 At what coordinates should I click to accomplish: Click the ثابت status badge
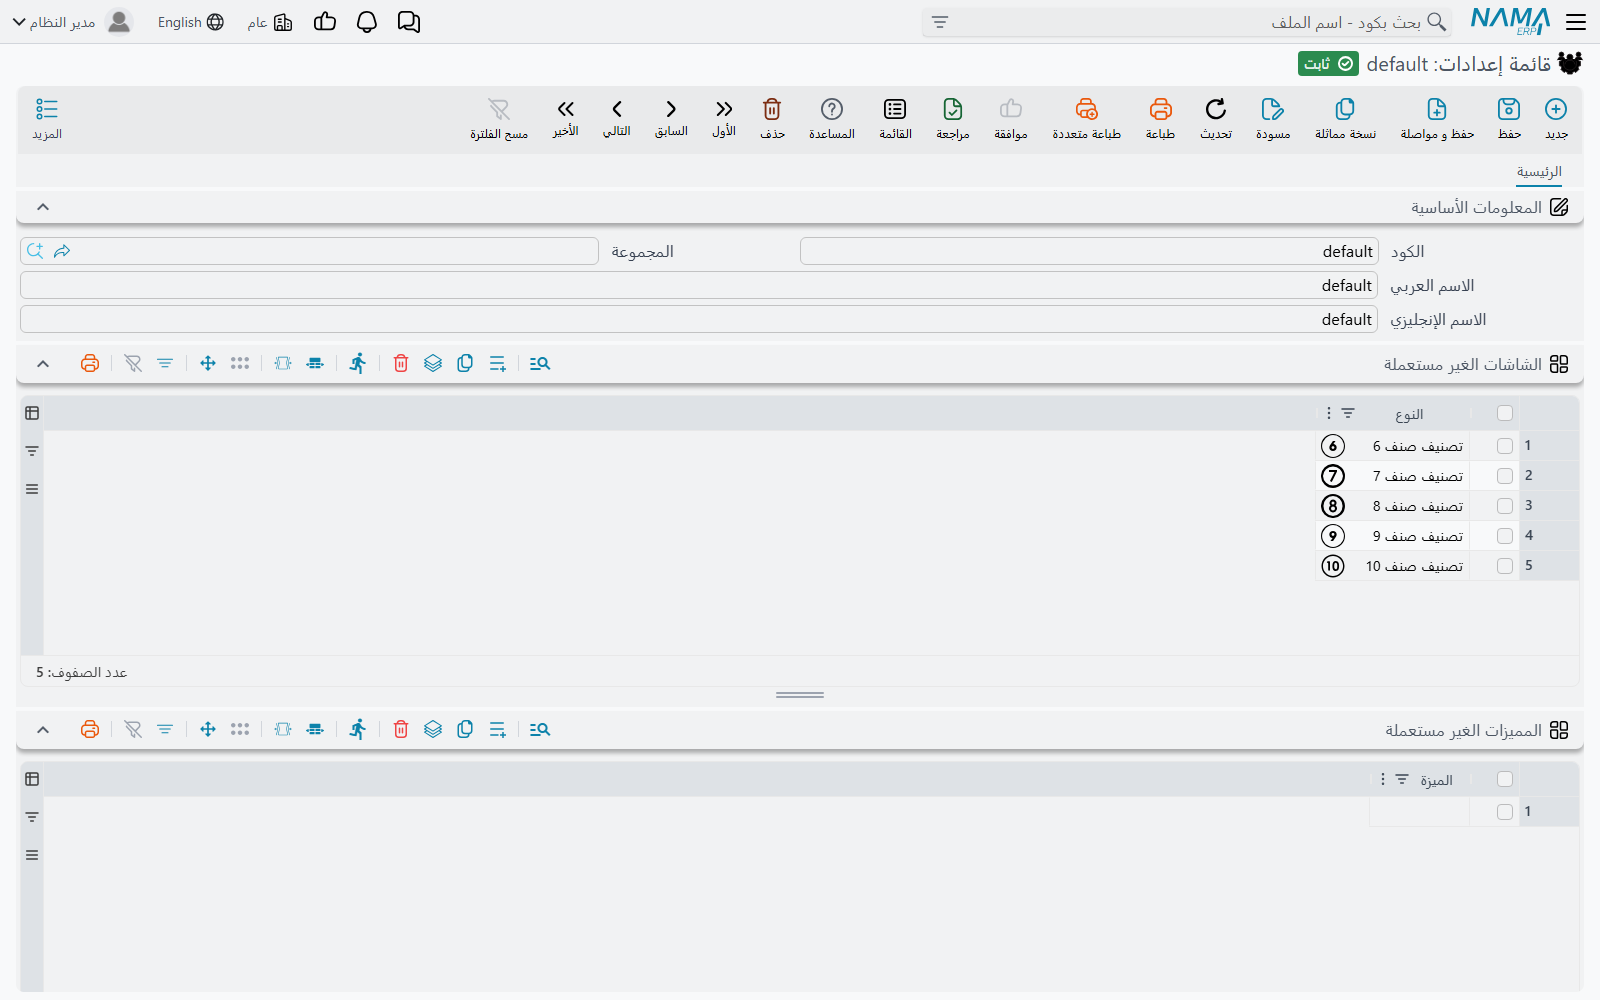tap(1328, 64)
